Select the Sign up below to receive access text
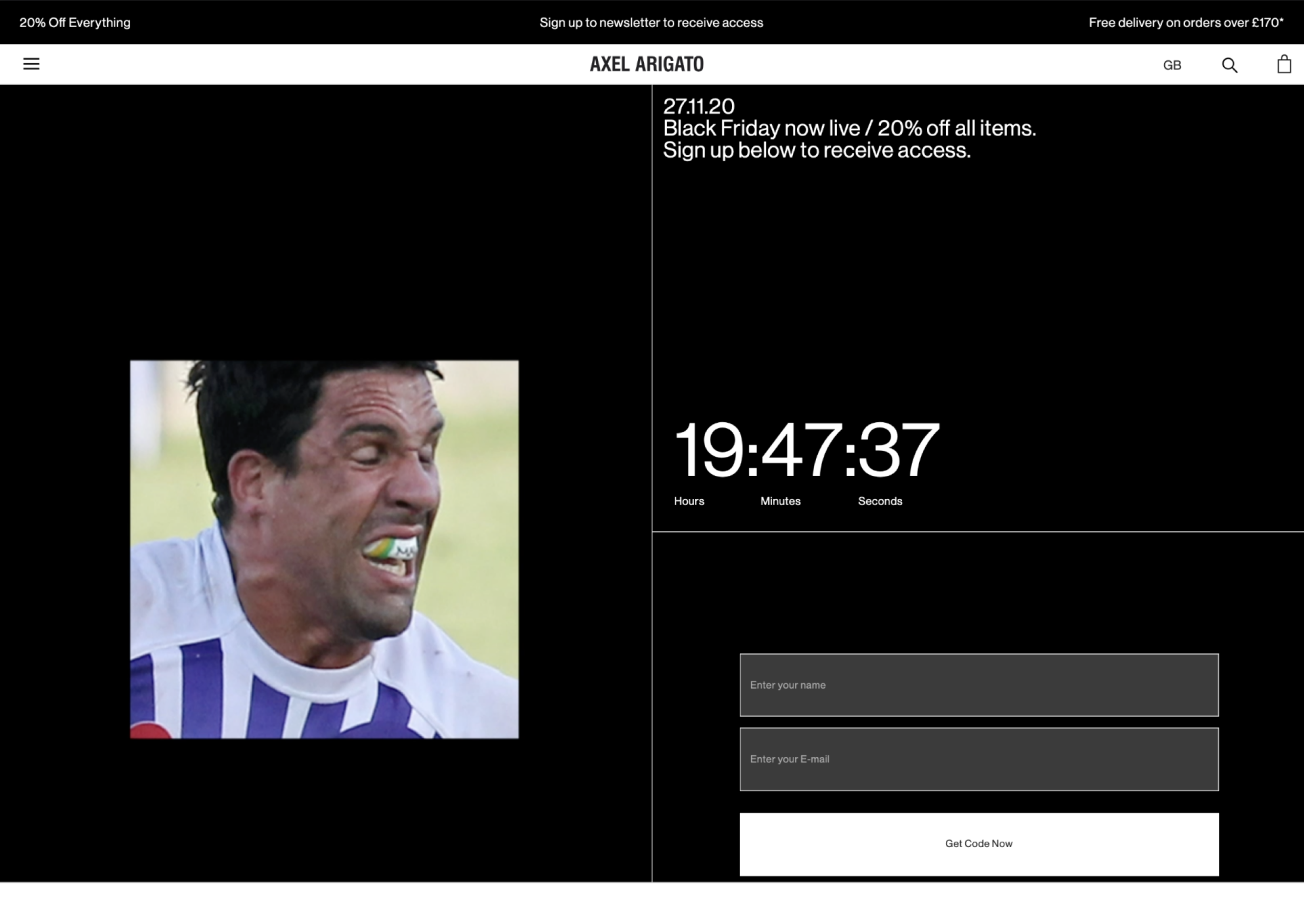The image size is (1304, 900). (817, 150)
